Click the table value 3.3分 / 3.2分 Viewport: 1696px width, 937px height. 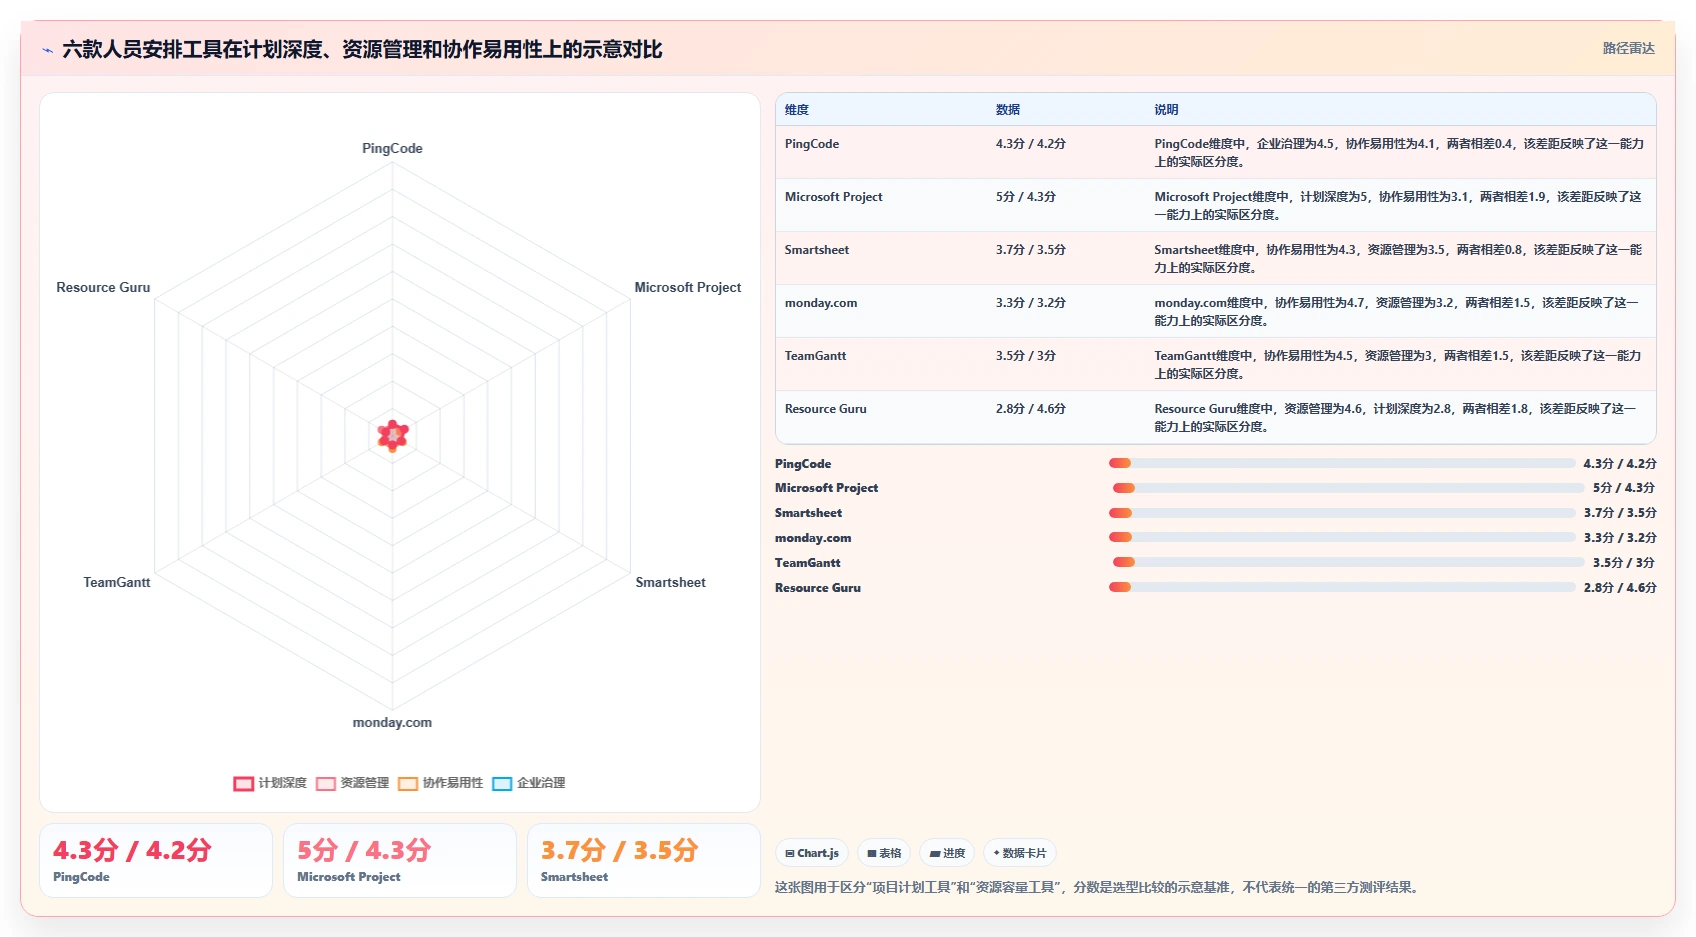point(1030,303)
